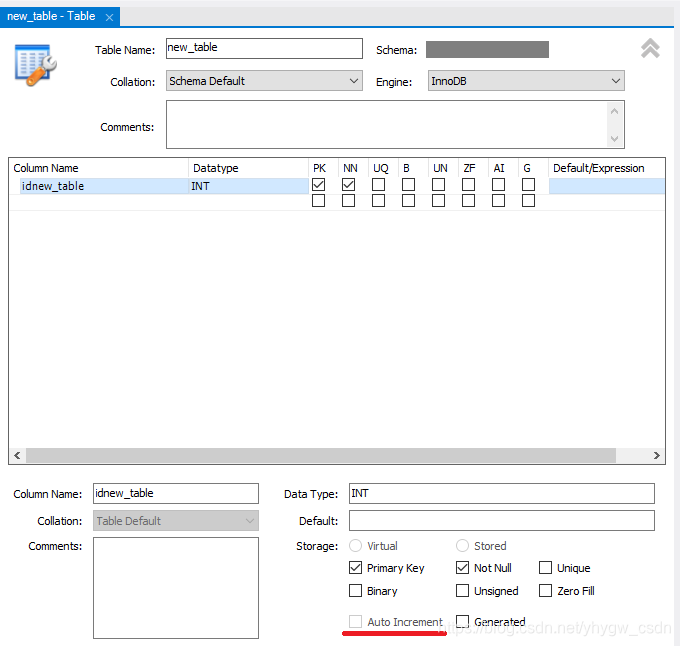This screenshot has height=646, width=680.
Task: Uncheck the Primary Key checkbox
Action: (x=355, y=568)
